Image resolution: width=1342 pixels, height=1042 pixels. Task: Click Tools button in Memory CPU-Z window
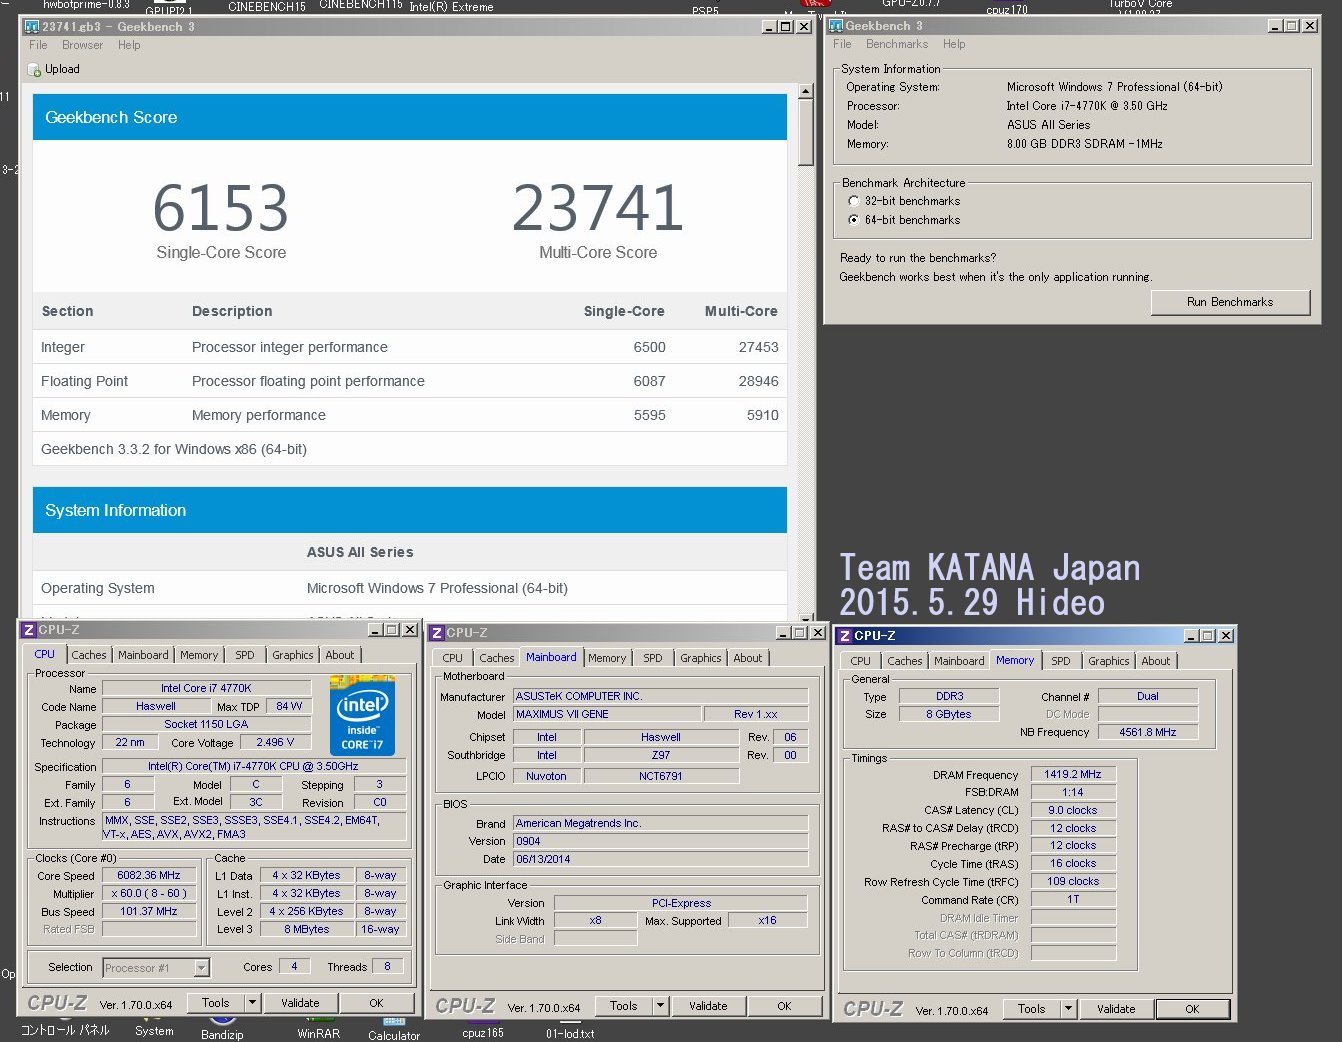(x=1032, y=1009)
